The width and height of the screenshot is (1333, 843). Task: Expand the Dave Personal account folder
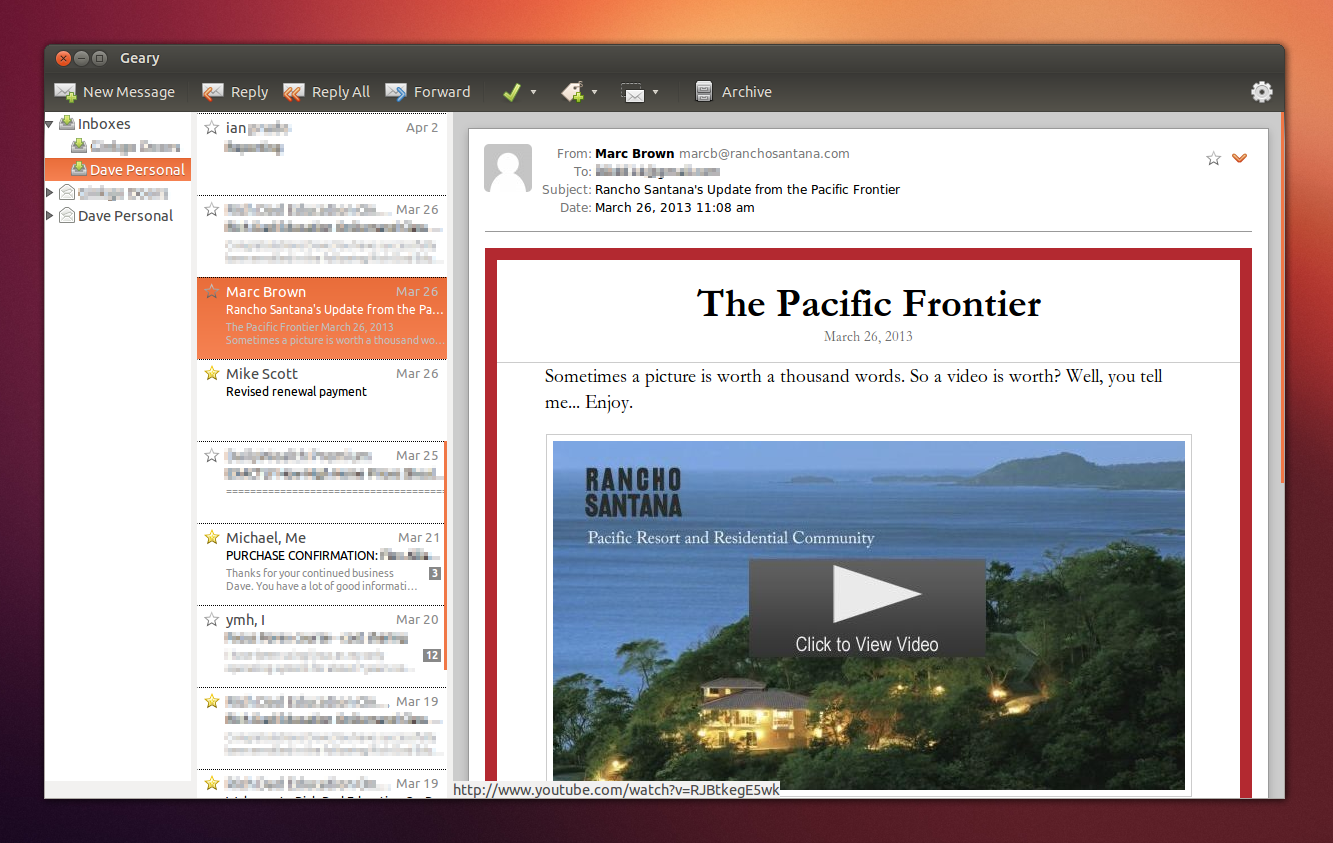coord(50,215)
